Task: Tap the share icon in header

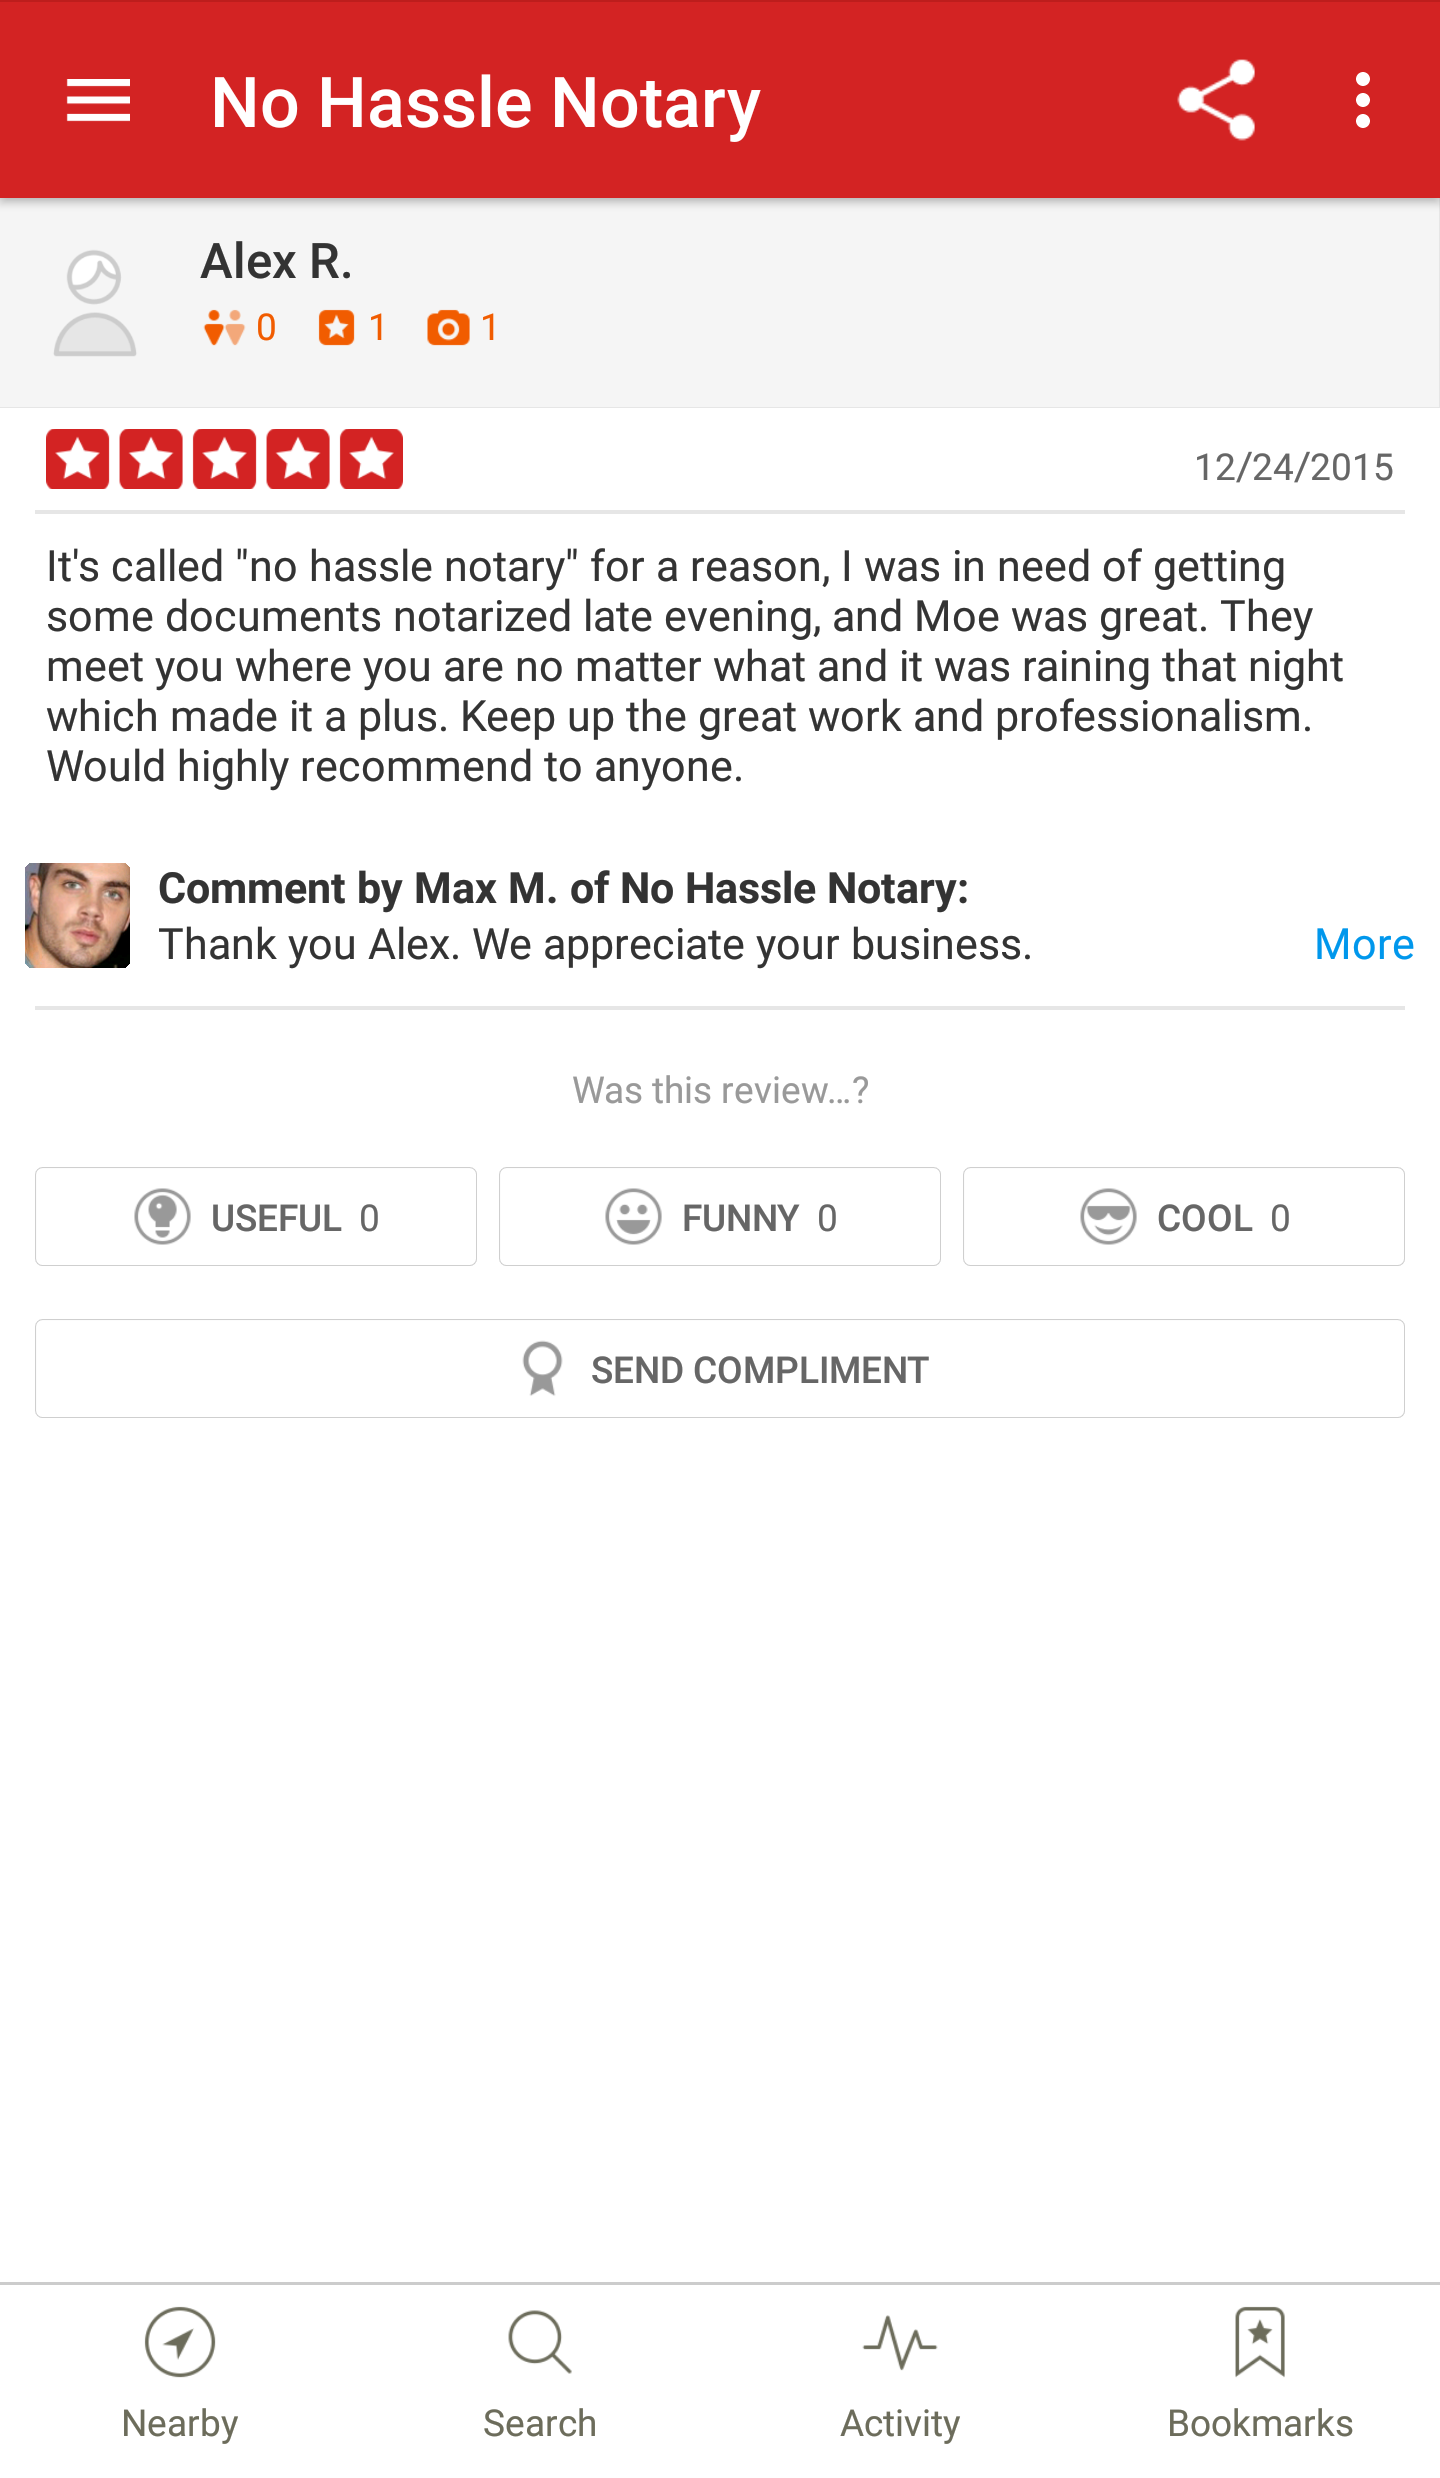Action: [x=1216, y=100]
